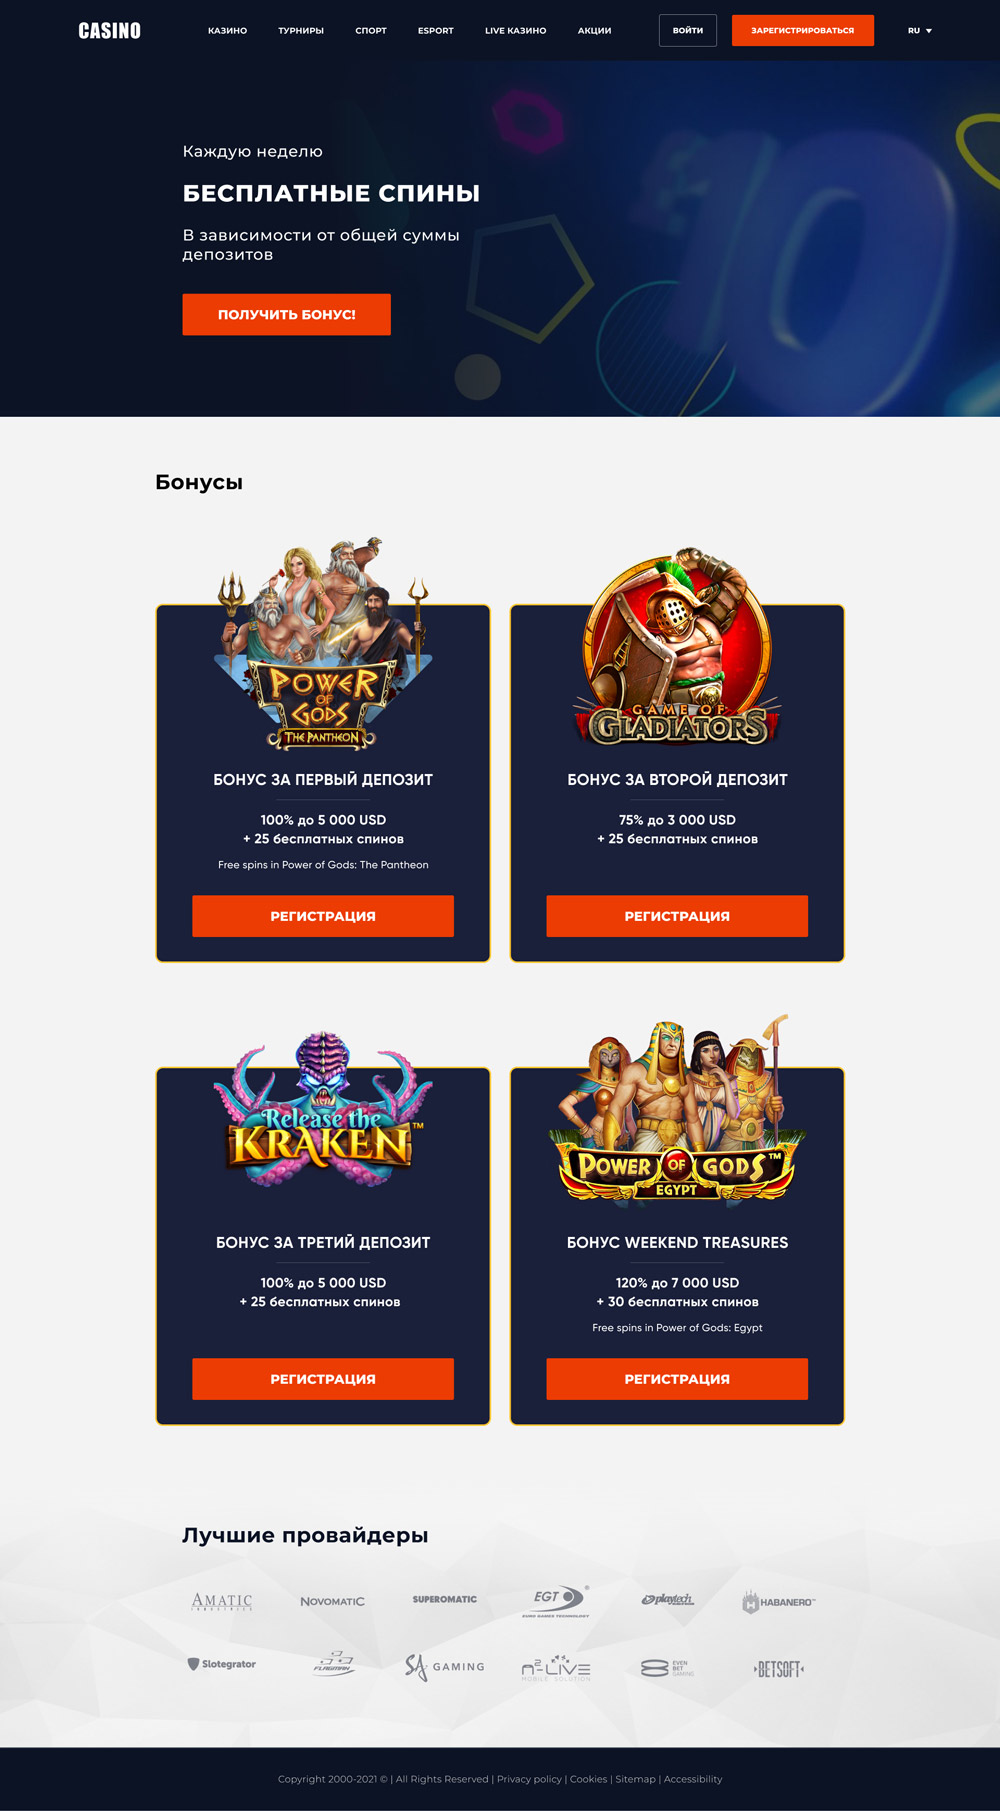Open the Privacy policy footer link
Screen dimensions: 1000x1811
[529, 1779]
